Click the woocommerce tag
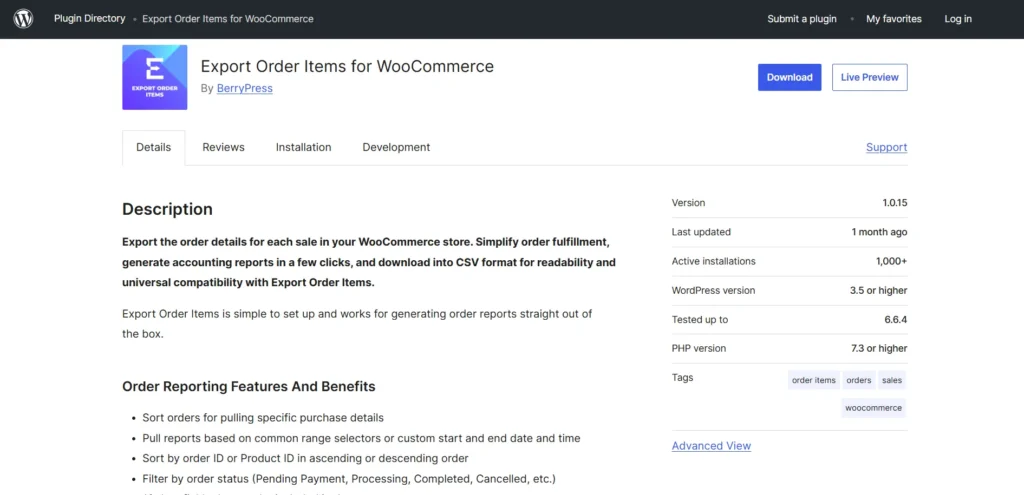The height and width of the screenshot is (495, 1024). (x=874, y=408)
